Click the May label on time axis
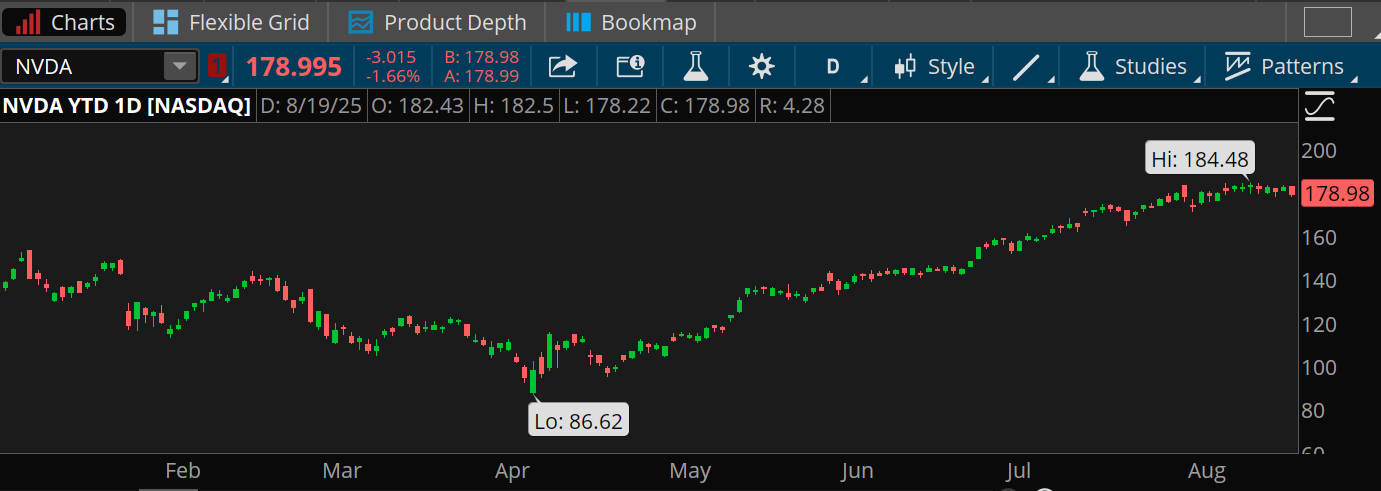1381x491 pixels. tap(690, 470)
